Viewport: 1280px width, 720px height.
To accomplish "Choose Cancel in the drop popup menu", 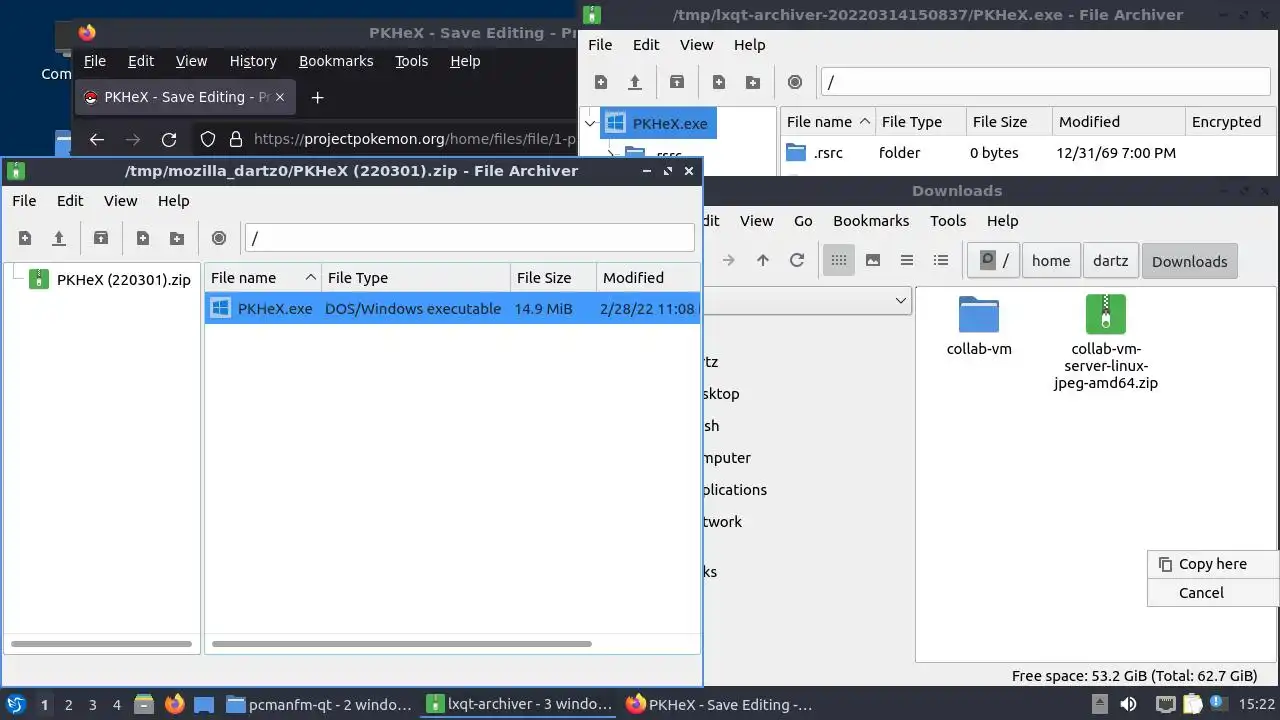I will [x=1213, y=592].
